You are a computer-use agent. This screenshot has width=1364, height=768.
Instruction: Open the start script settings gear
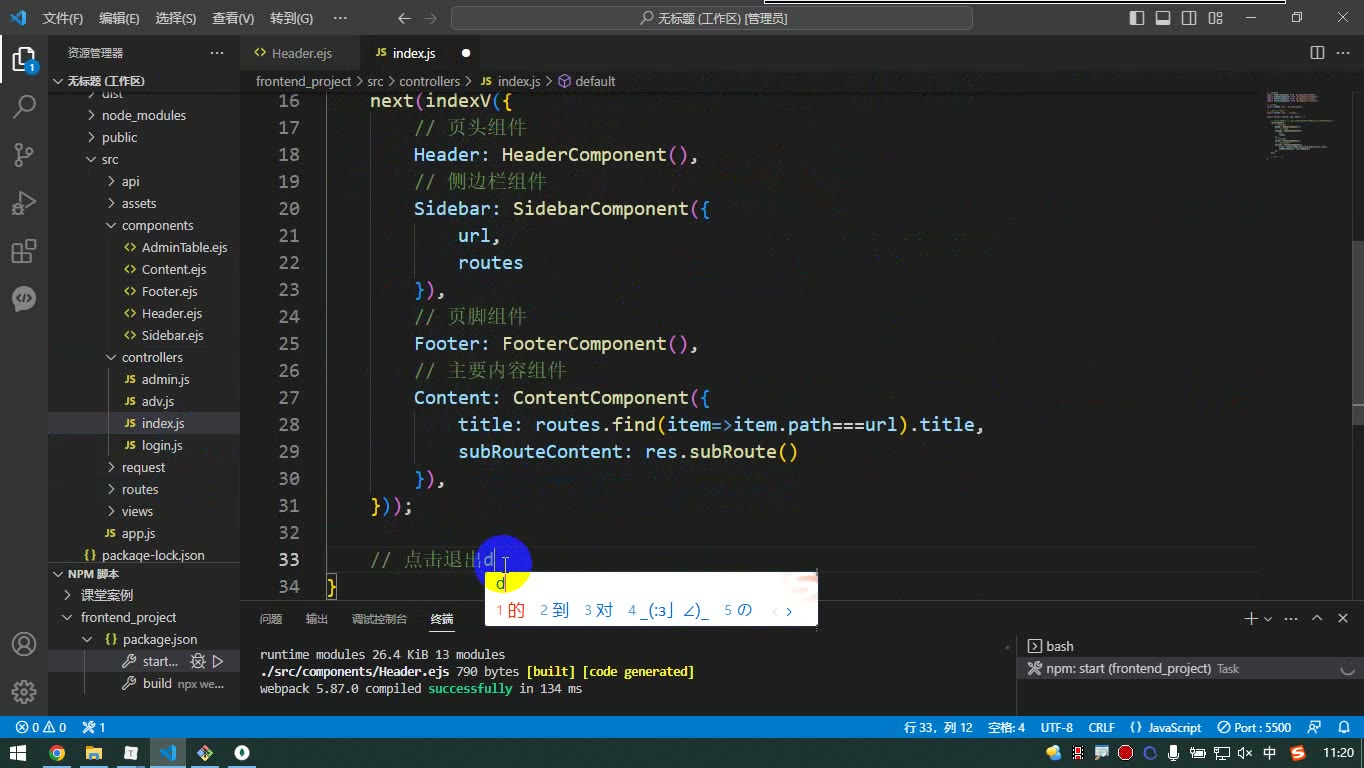click(x=198, y=661)
